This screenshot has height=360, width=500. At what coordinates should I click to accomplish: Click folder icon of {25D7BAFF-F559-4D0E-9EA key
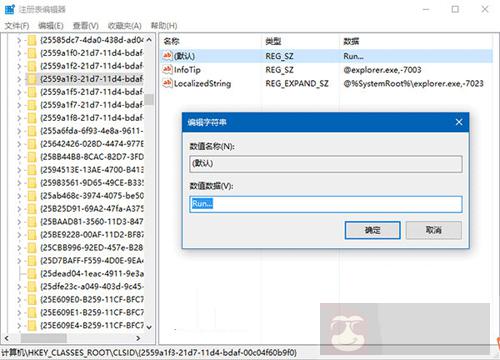32,261
